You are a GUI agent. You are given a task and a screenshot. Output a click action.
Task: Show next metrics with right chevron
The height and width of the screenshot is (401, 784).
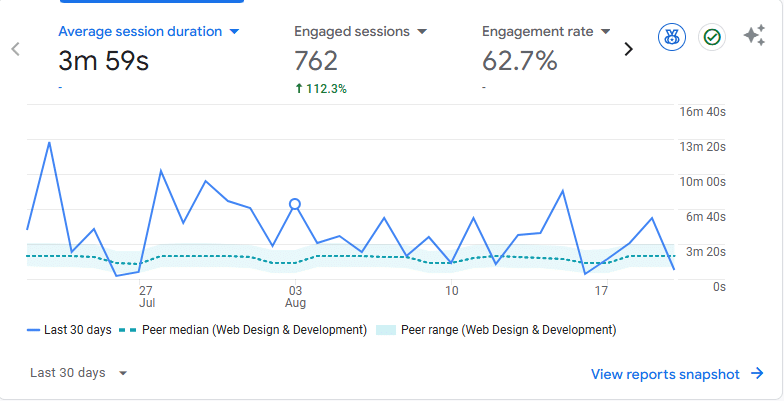tap(628, 49)
